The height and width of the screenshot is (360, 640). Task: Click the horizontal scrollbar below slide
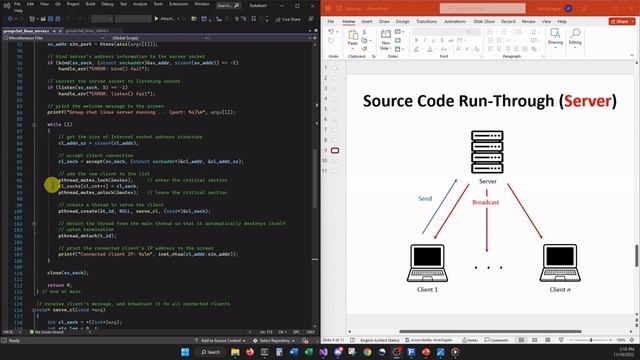pyautogui.click(x=490, y=331)
